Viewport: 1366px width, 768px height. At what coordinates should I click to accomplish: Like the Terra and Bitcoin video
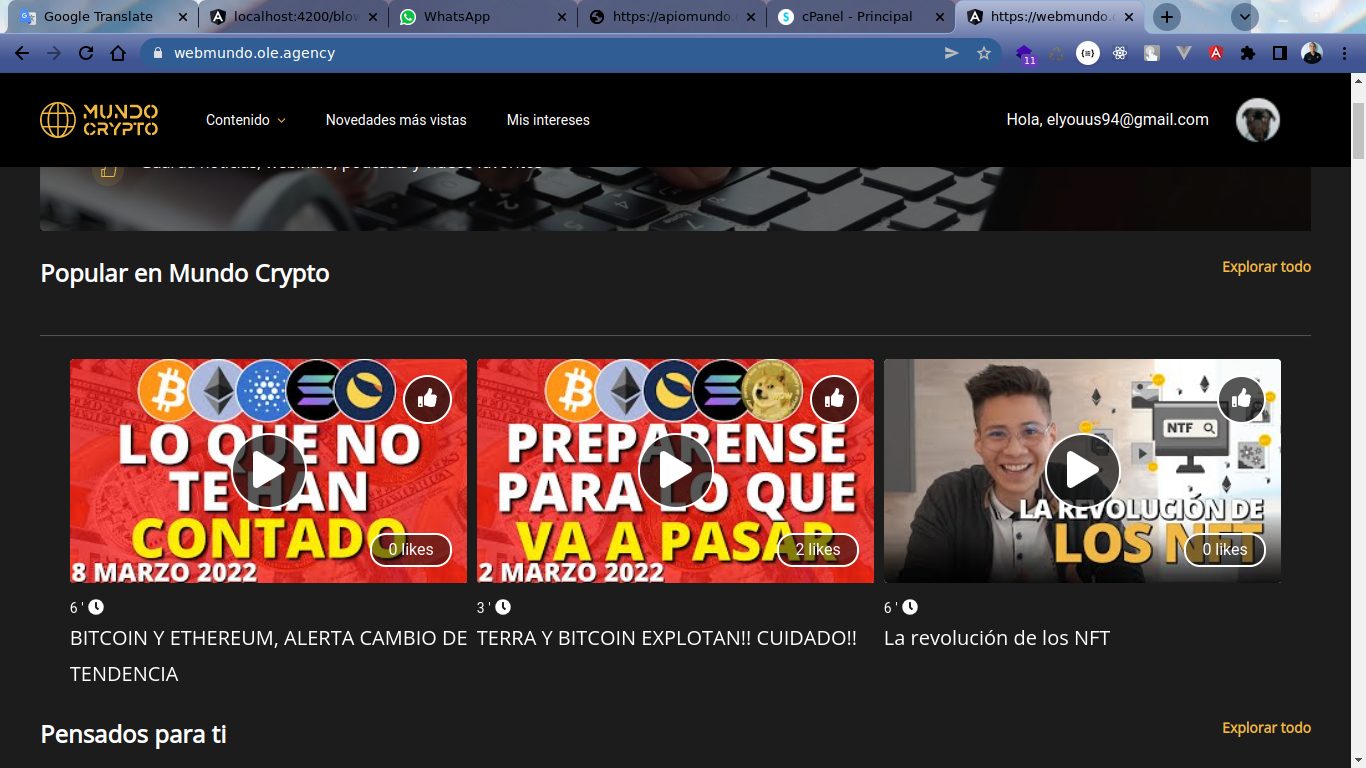tap(834, 399)
